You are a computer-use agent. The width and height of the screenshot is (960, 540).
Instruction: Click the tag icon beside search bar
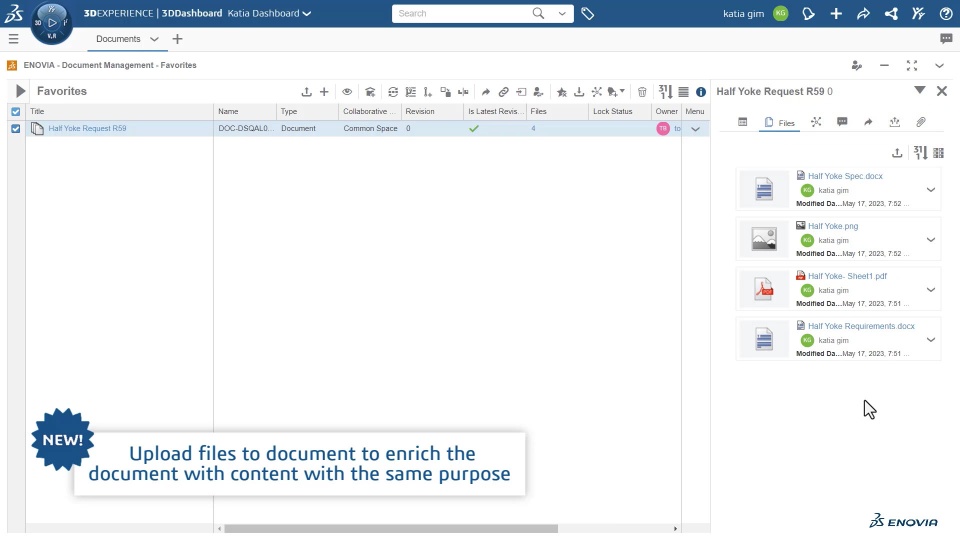point(587,13)
